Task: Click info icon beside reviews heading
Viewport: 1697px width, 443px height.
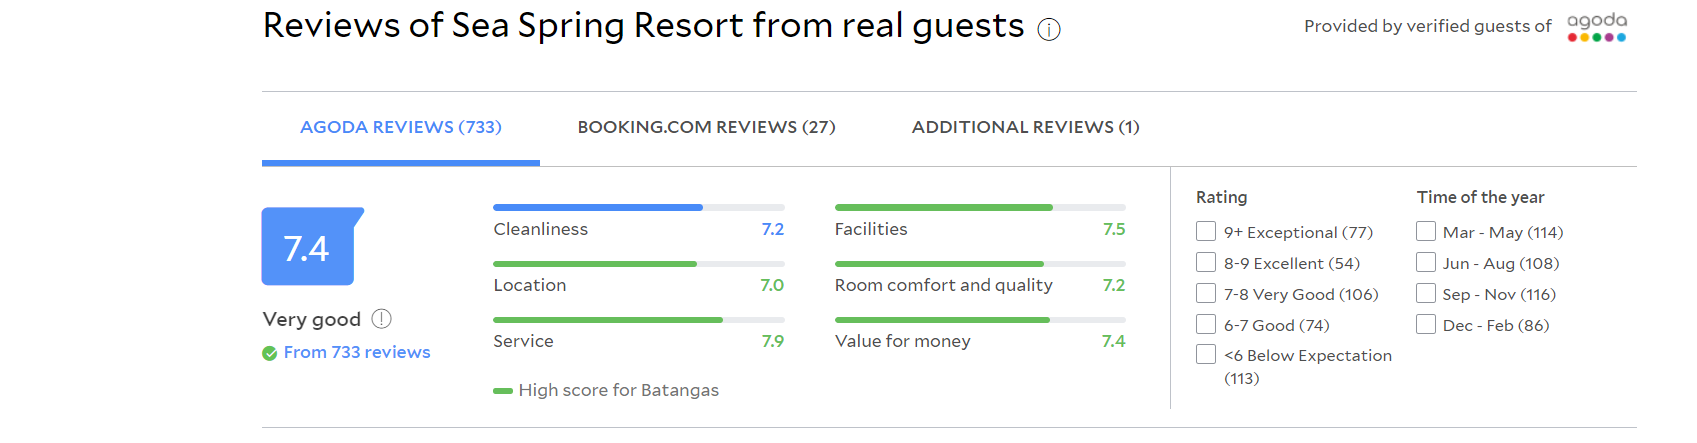Action: coord(1049,30)
